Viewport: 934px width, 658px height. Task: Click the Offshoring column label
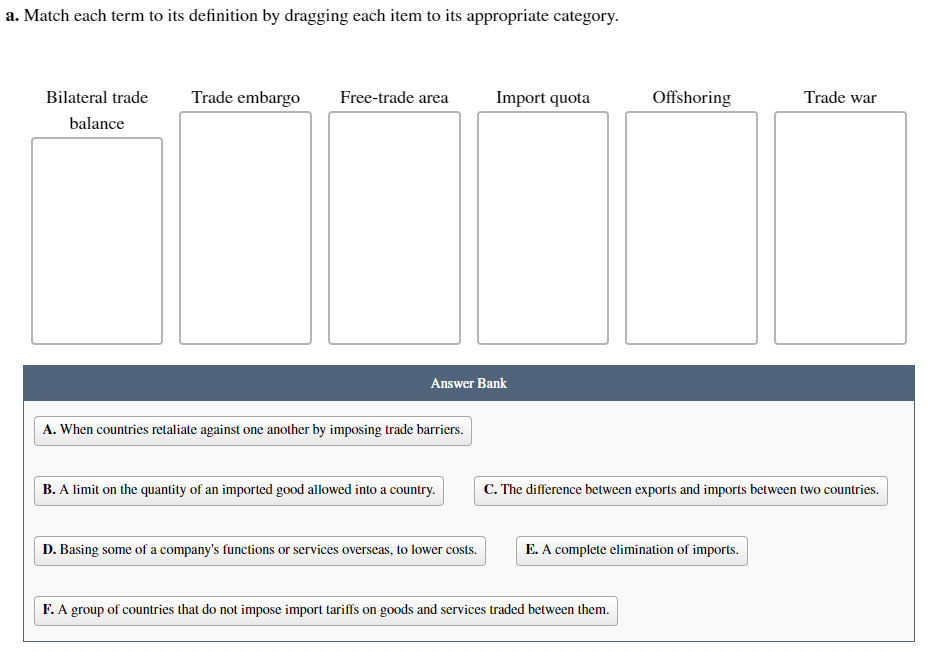tap(691, 98)
